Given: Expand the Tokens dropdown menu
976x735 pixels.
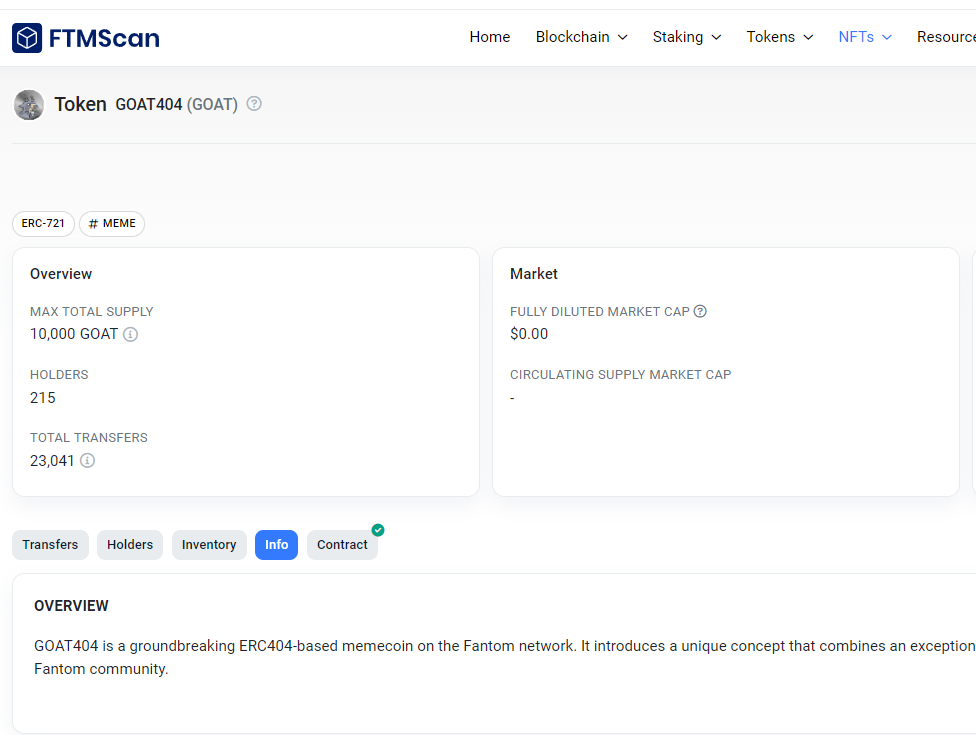Looking at the screenshot, I should [780, 37].
